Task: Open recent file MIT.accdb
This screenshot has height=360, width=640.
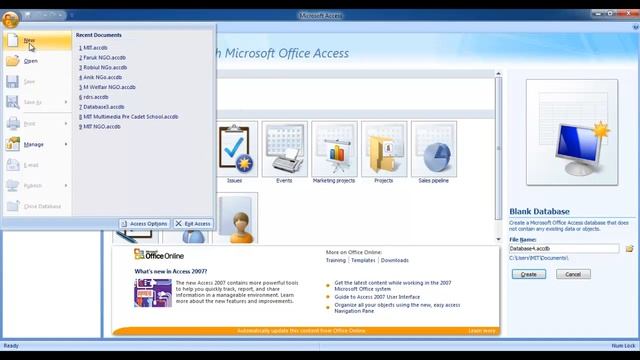Action: click(93, 48)
